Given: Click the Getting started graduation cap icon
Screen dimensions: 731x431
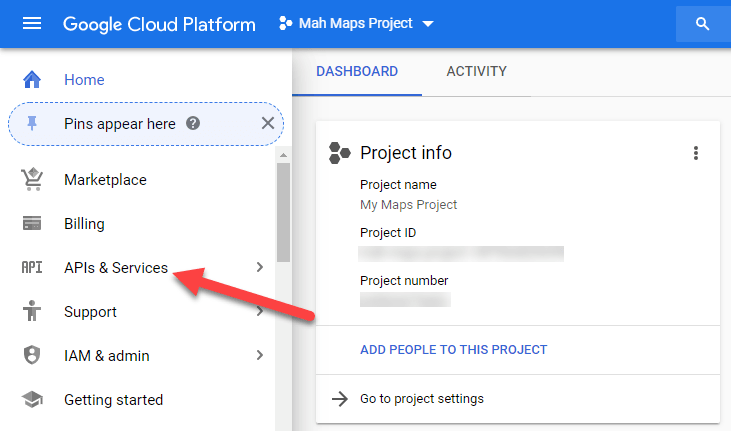Looking at the screenshot, I should [32, 400].
